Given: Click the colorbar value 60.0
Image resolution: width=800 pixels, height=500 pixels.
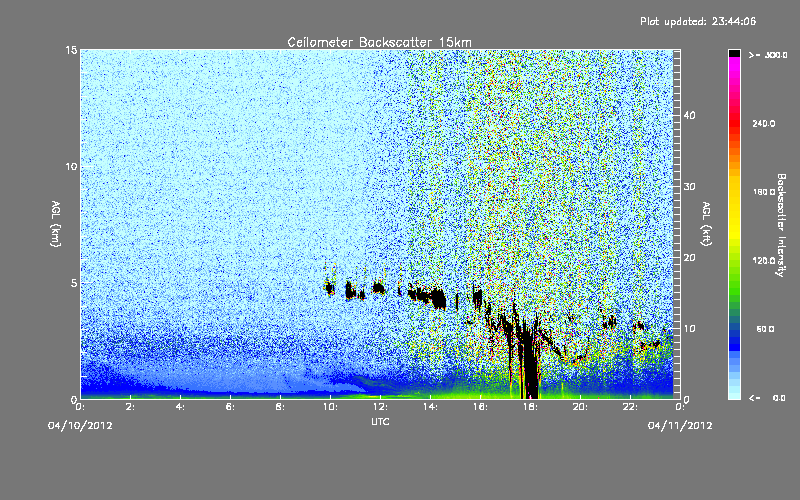Looking at the screenshot, I should tap(765, 329).
